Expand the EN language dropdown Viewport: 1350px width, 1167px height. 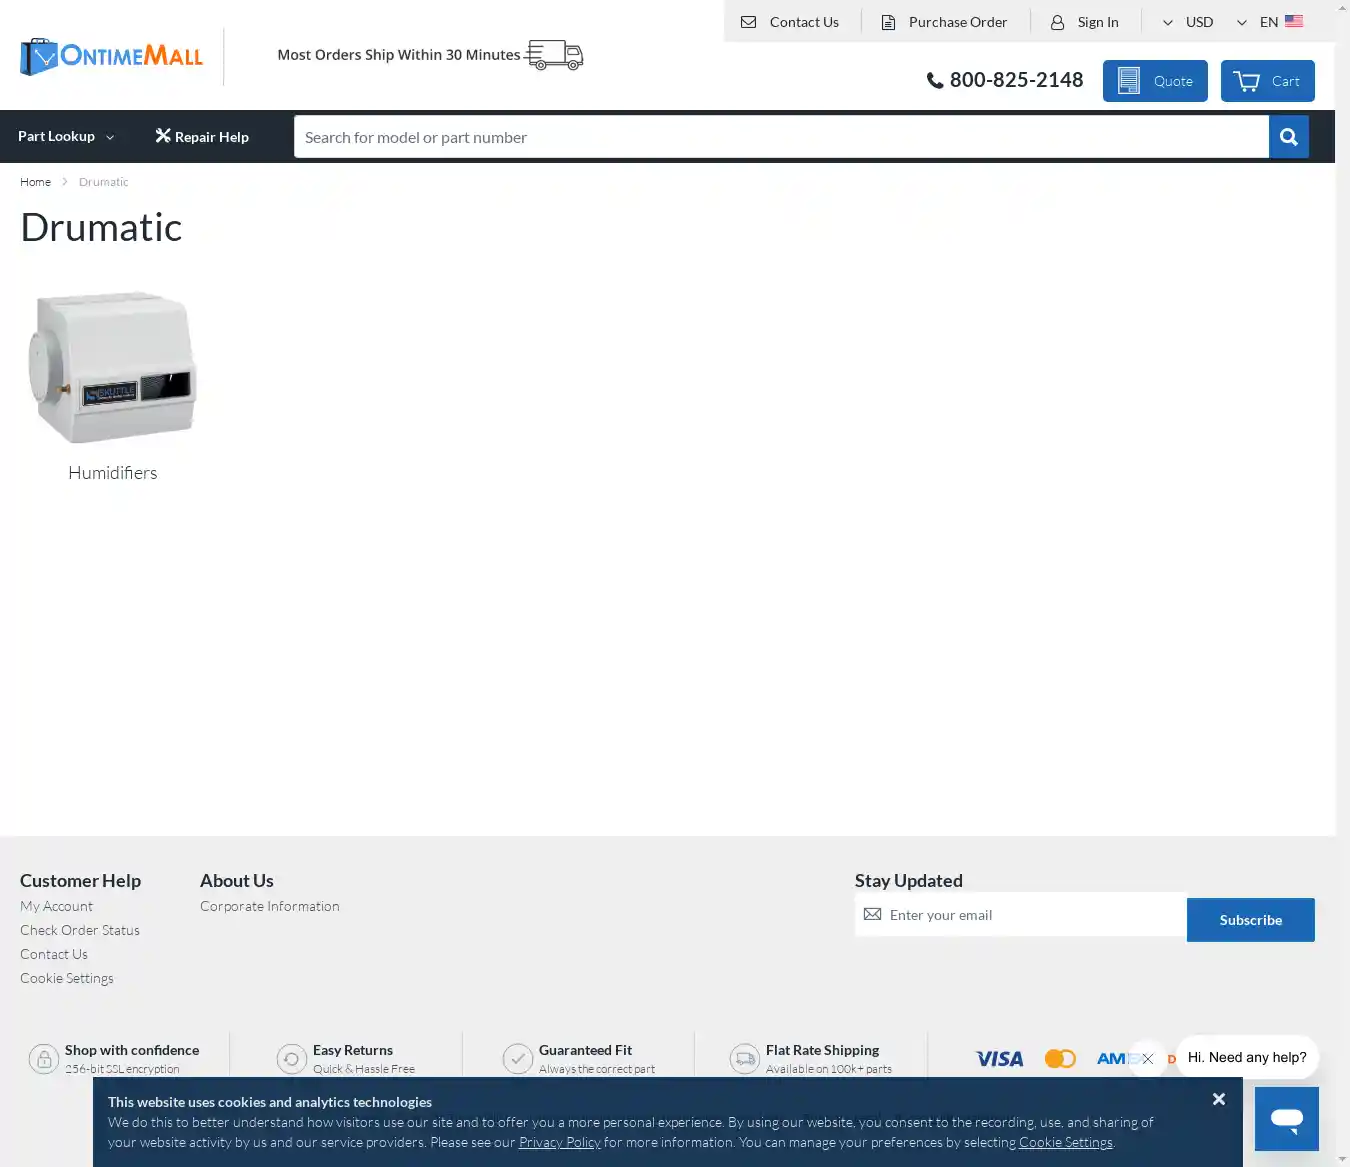click(x=1269, y=22)
